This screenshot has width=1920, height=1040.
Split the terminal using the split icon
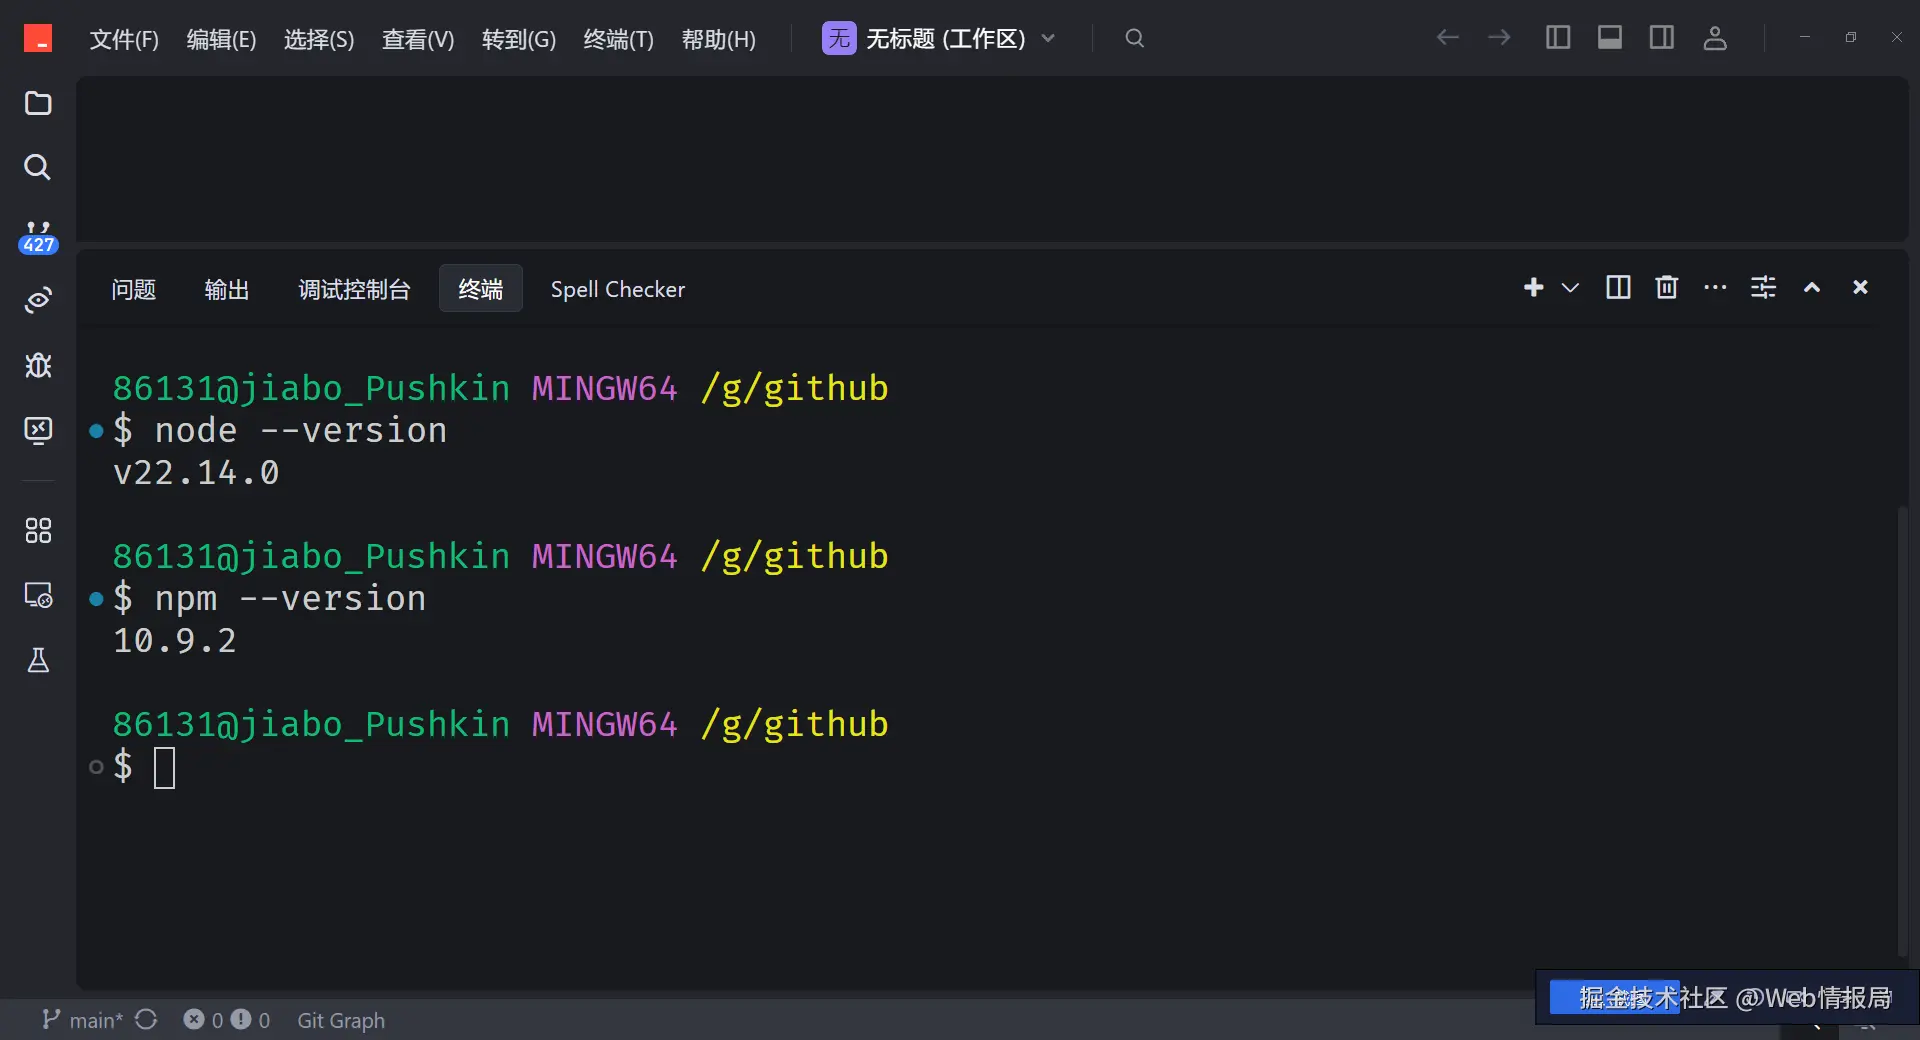[x=1617, y=288]
